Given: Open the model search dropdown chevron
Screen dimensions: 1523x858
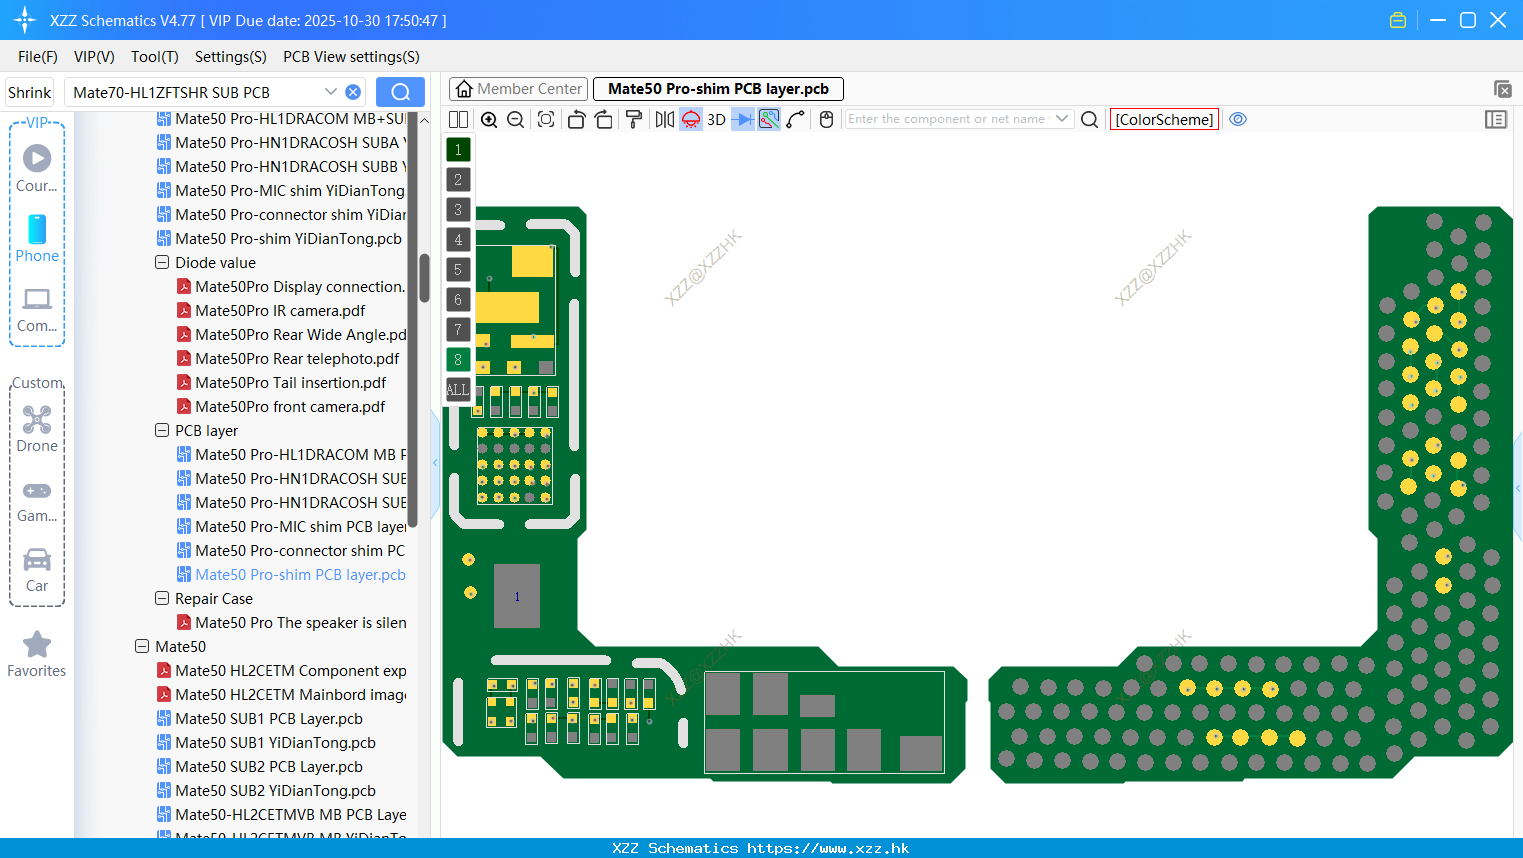Looking at the screenshot, I should pyautogui.click(x=330, y=92).
